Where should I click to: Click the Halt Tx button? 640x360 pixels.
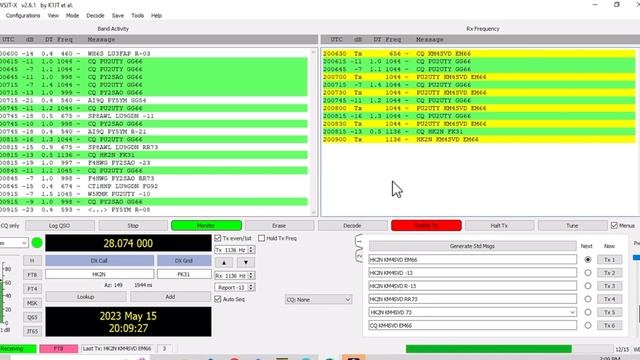[x=499, y=225]
